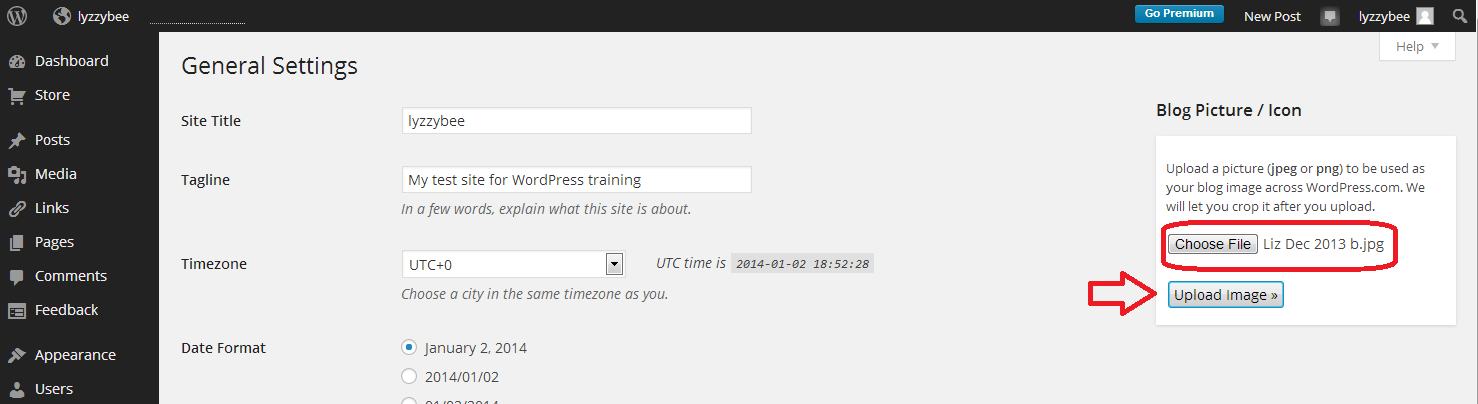Viewport: 1478px width, 404px height.
Task: Open the Dashboard gauge icon
Action: (x=17, y=61)
